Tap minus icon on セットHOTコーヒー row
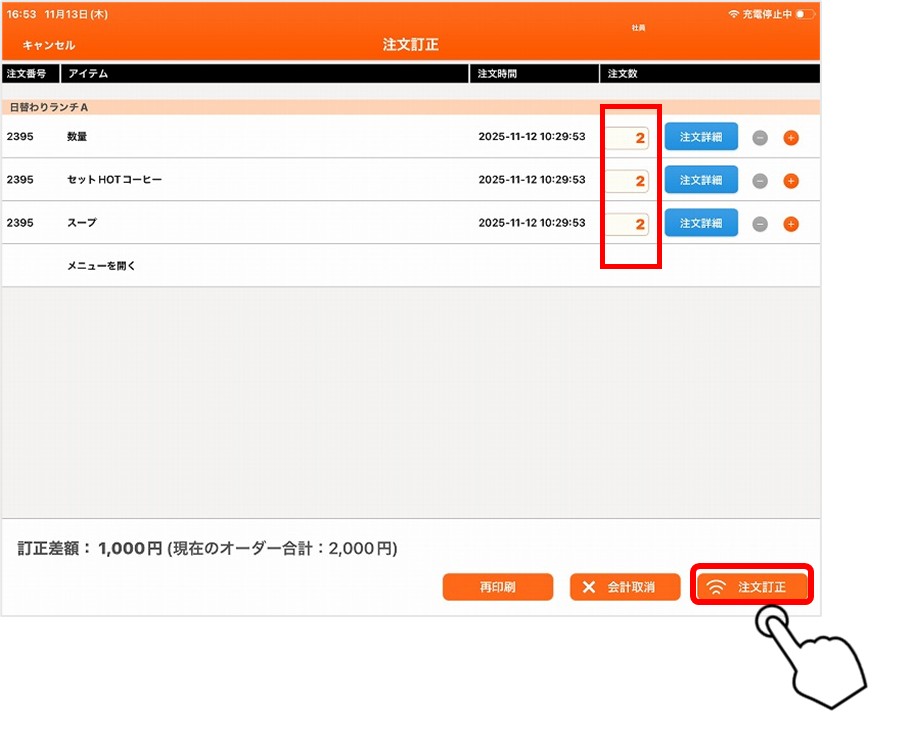The height and width of the screenshot is (738, 900). pos(760,181)
